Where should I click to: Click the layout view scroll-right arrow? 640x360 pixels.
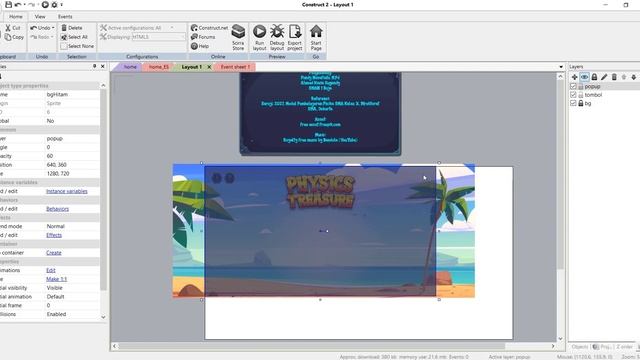[553, 346]
